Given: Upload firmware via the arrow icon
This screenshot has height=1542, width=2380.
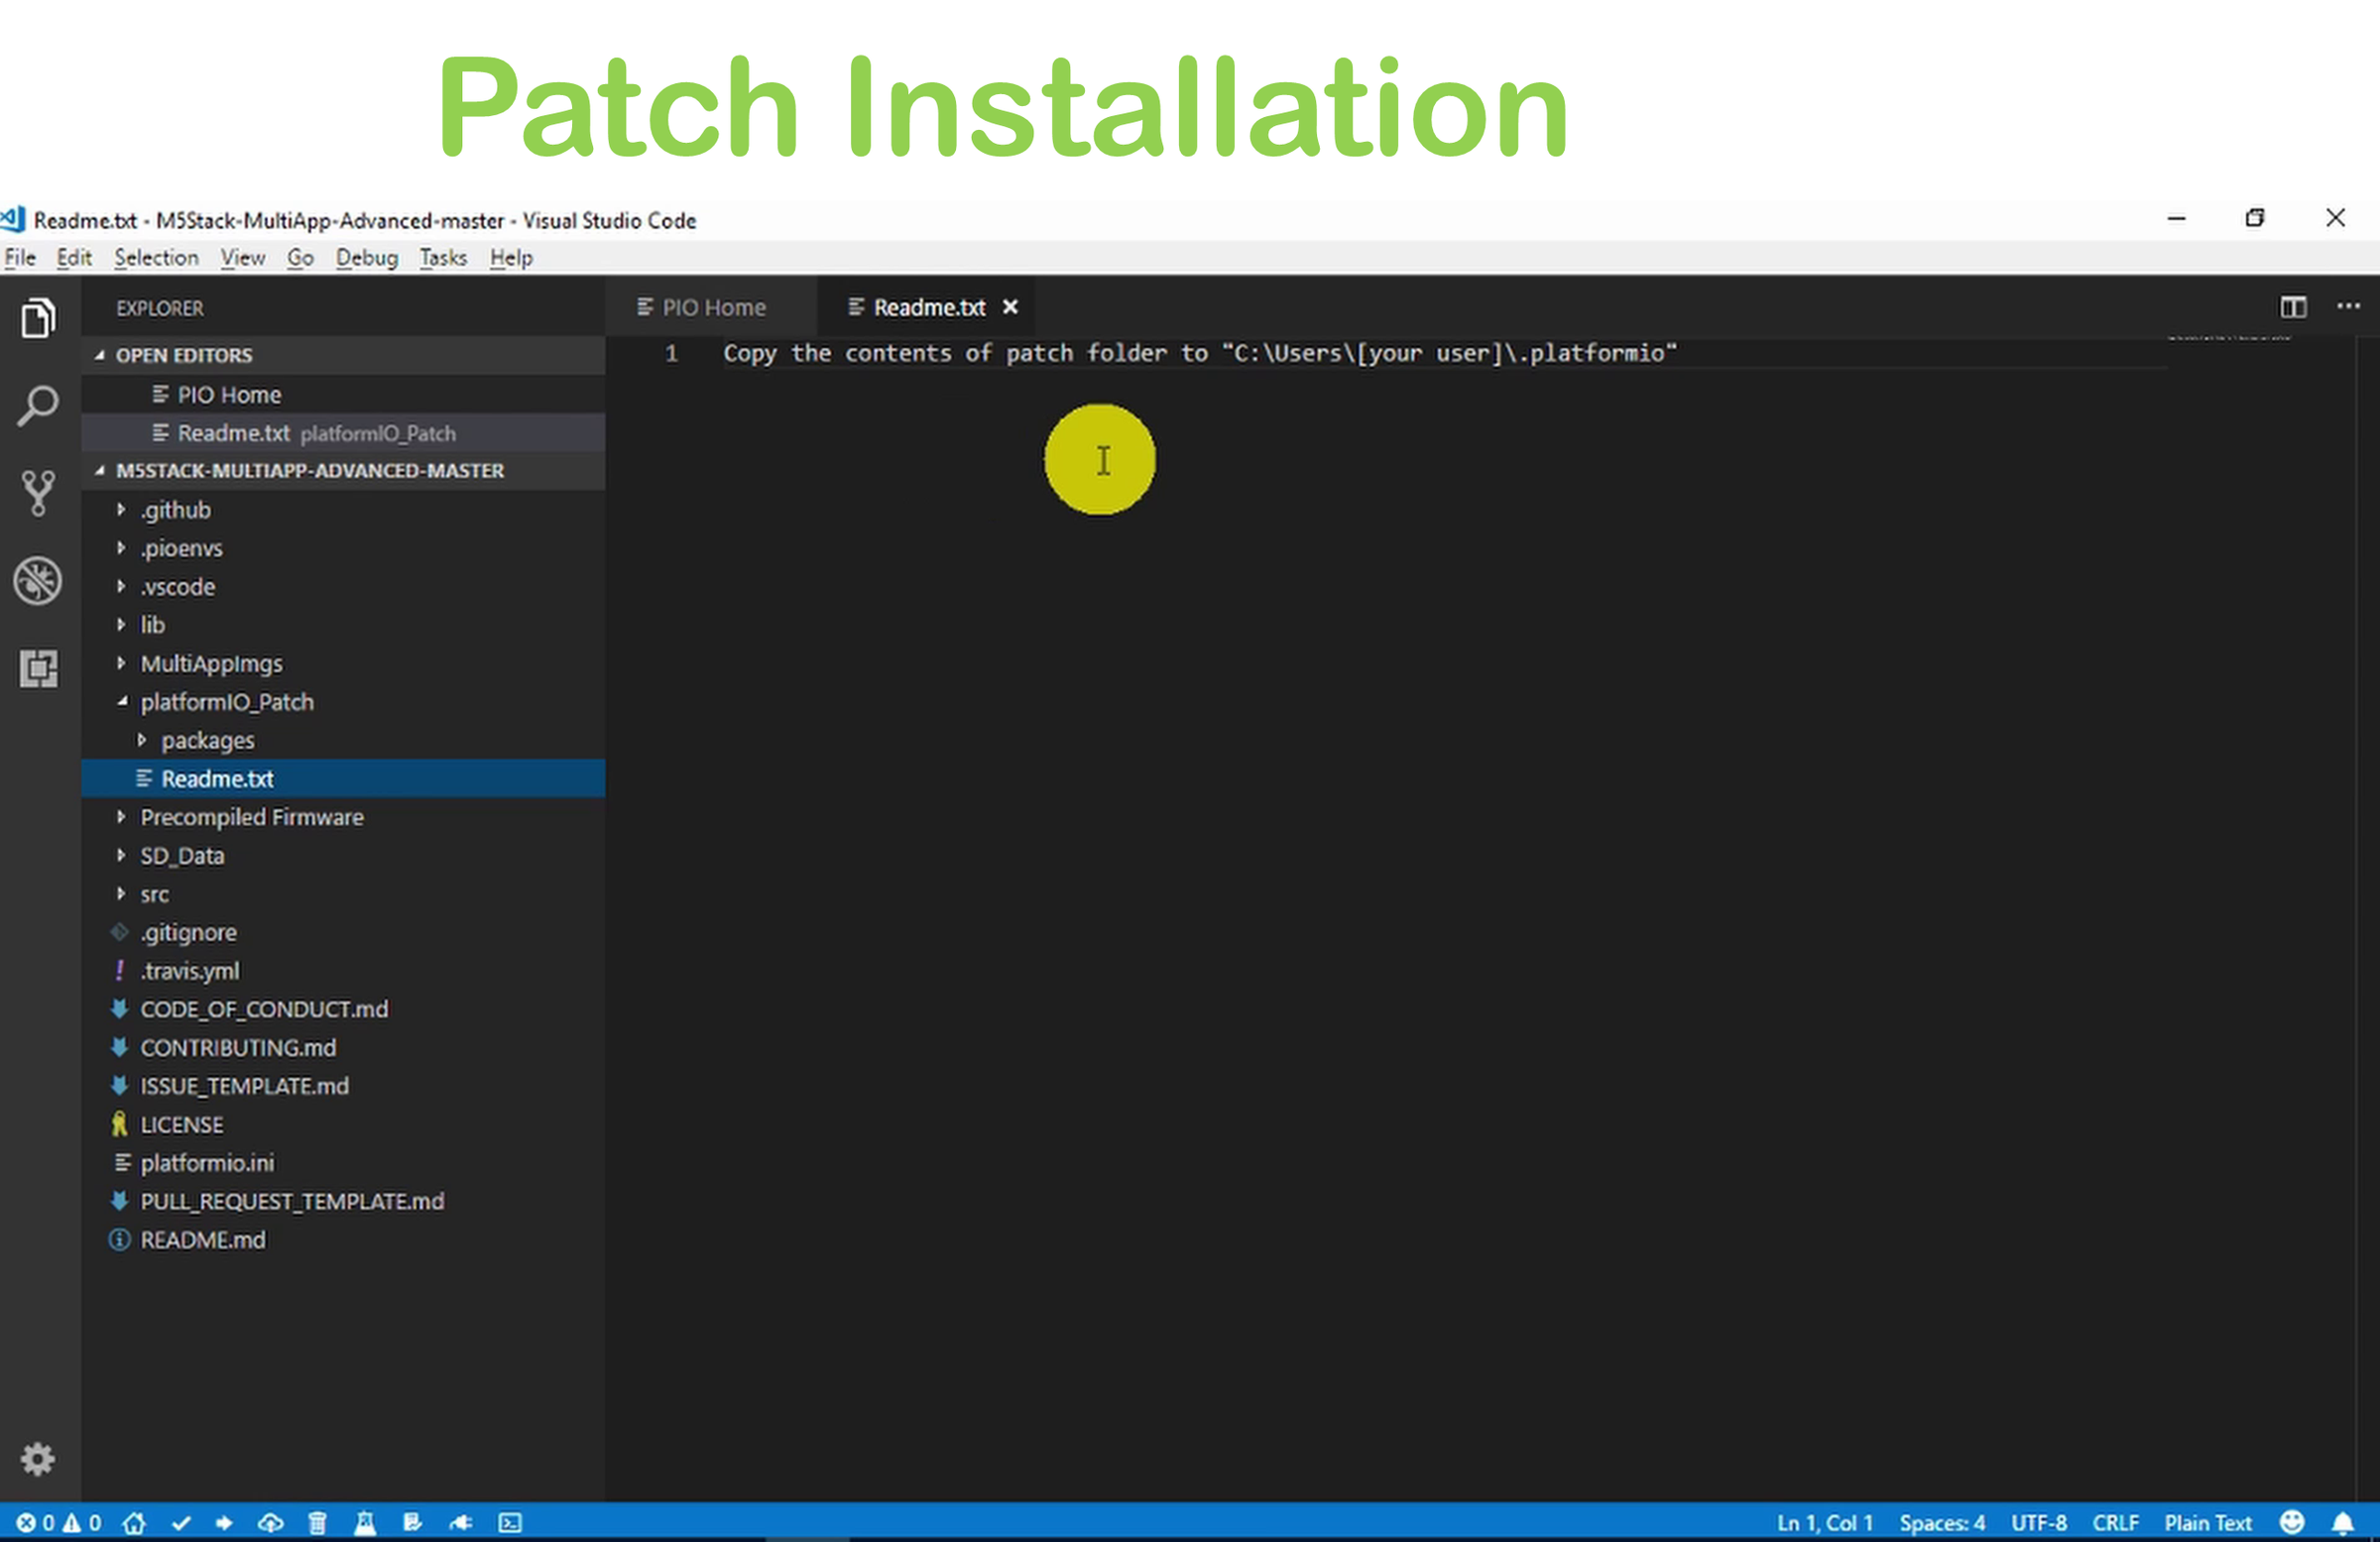Looking at the screenshot, I should coord(223,1522).
